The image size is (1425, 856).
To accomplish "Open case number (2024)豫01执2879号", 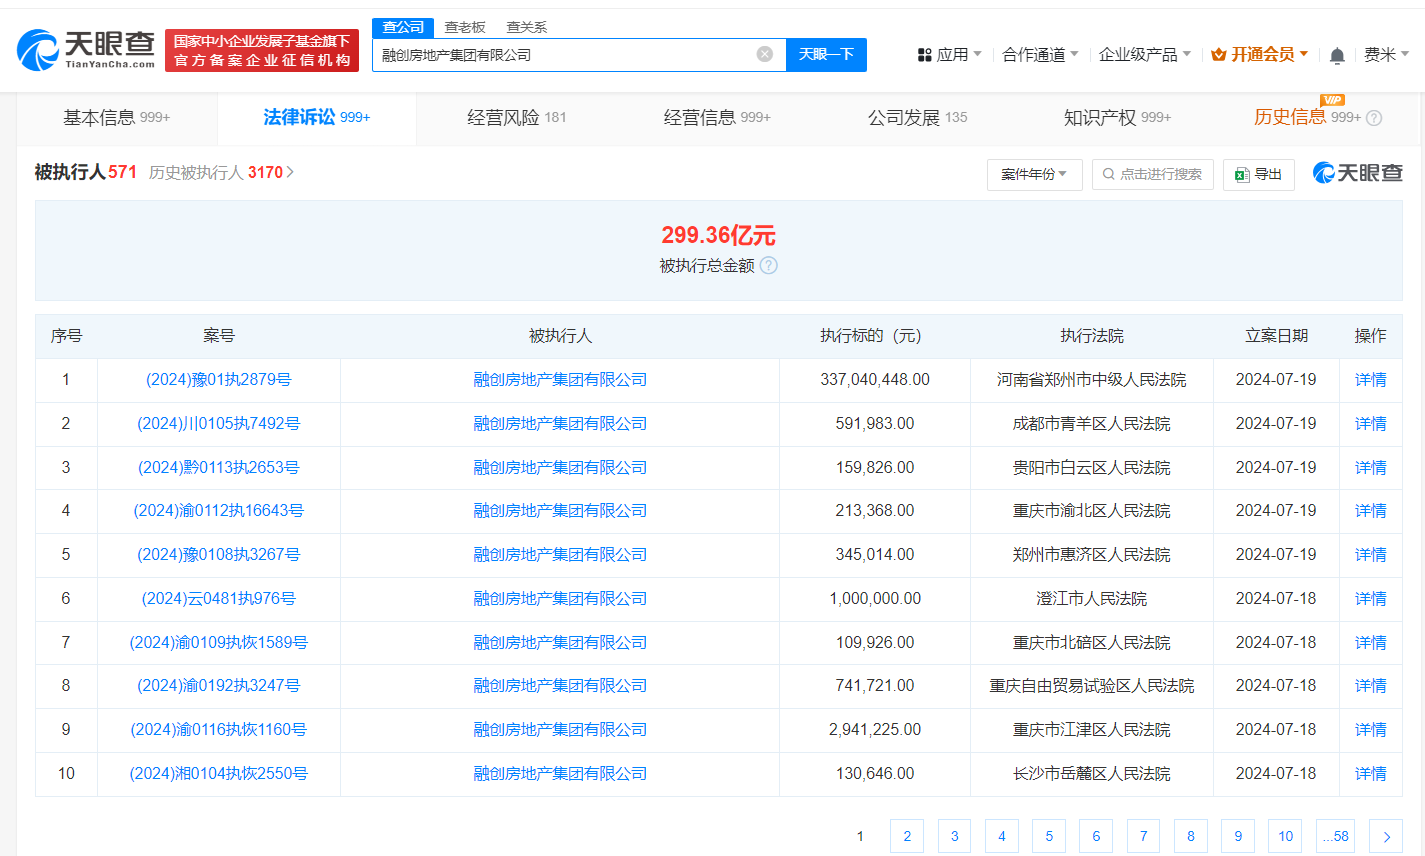I will click(219, 379).
